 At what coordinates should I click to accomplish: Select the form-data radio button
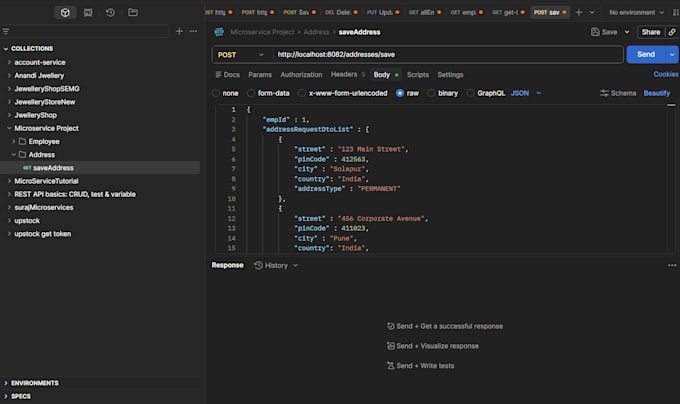[251, 93]
